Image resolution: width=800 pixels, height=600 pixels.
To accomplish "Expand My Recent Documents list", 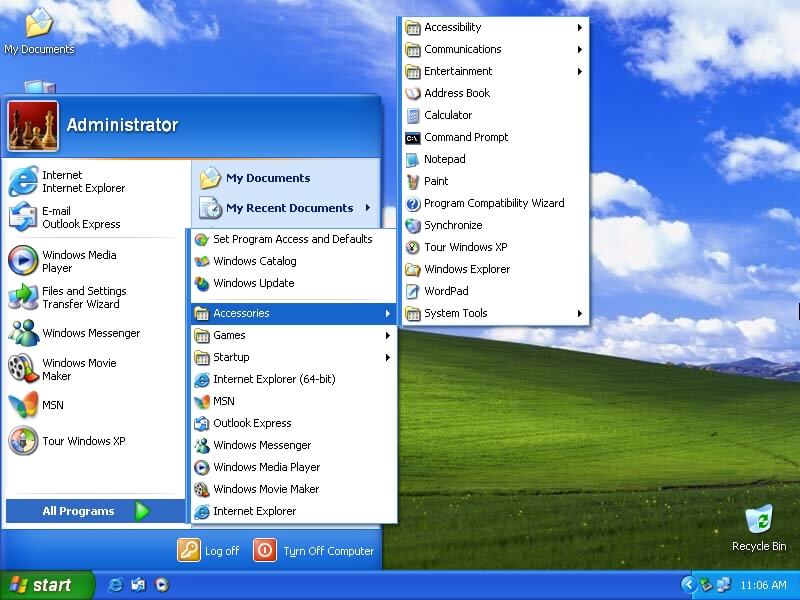I will click(288, 208).
